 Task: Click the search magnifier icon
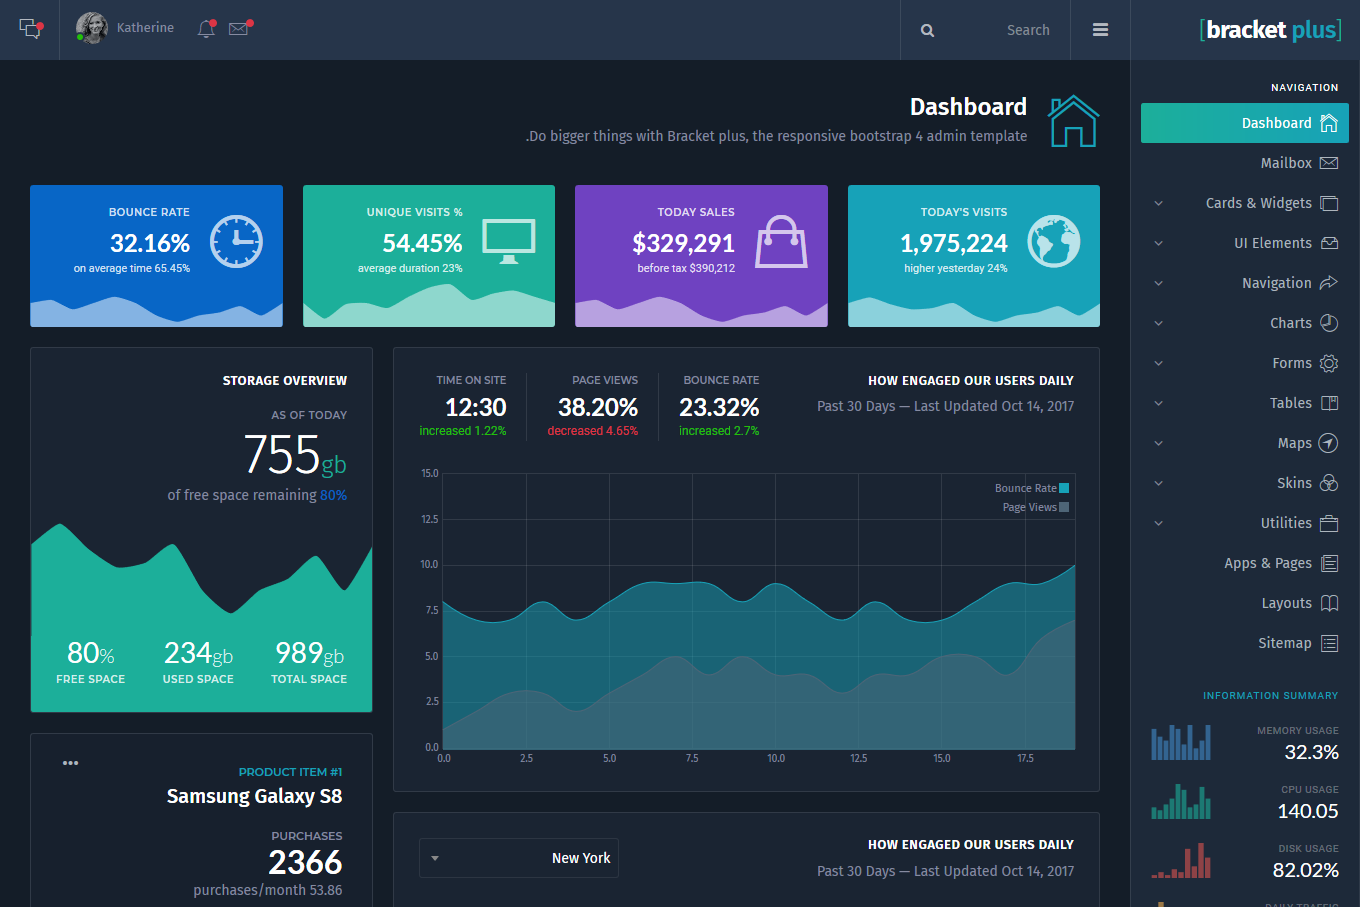[x=927, y=31]
